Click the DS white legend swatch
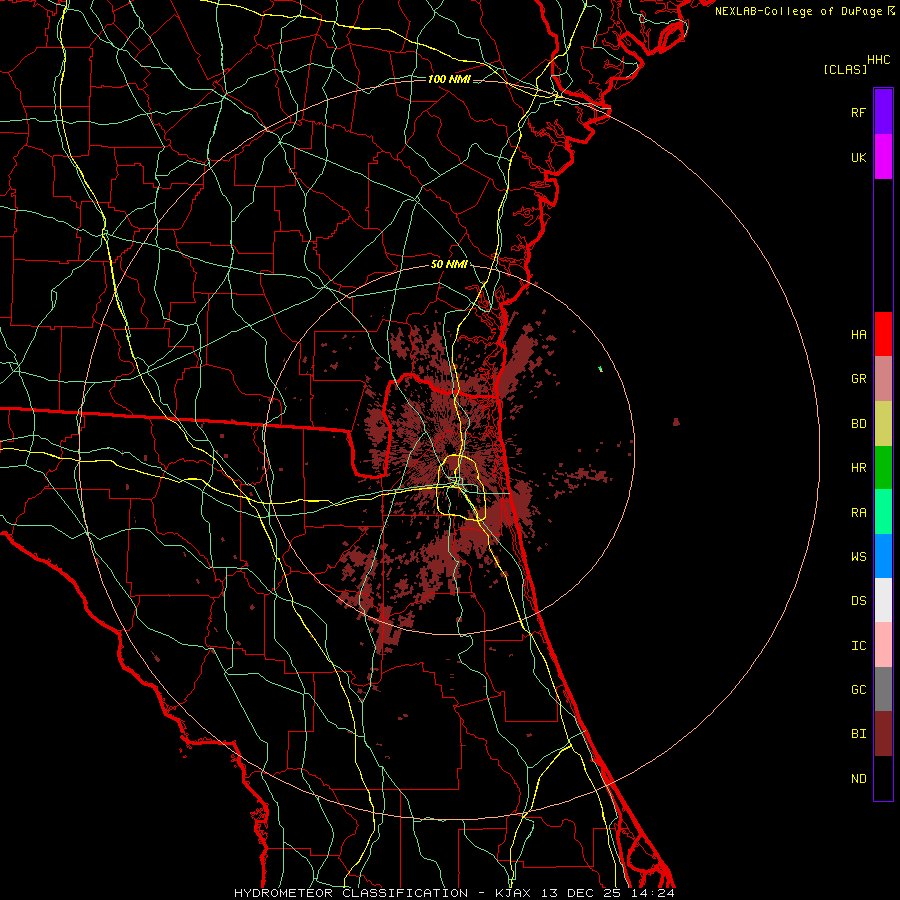Image resolution: width=900 pixels, height=900 pixels. click(x=883, y=600)
